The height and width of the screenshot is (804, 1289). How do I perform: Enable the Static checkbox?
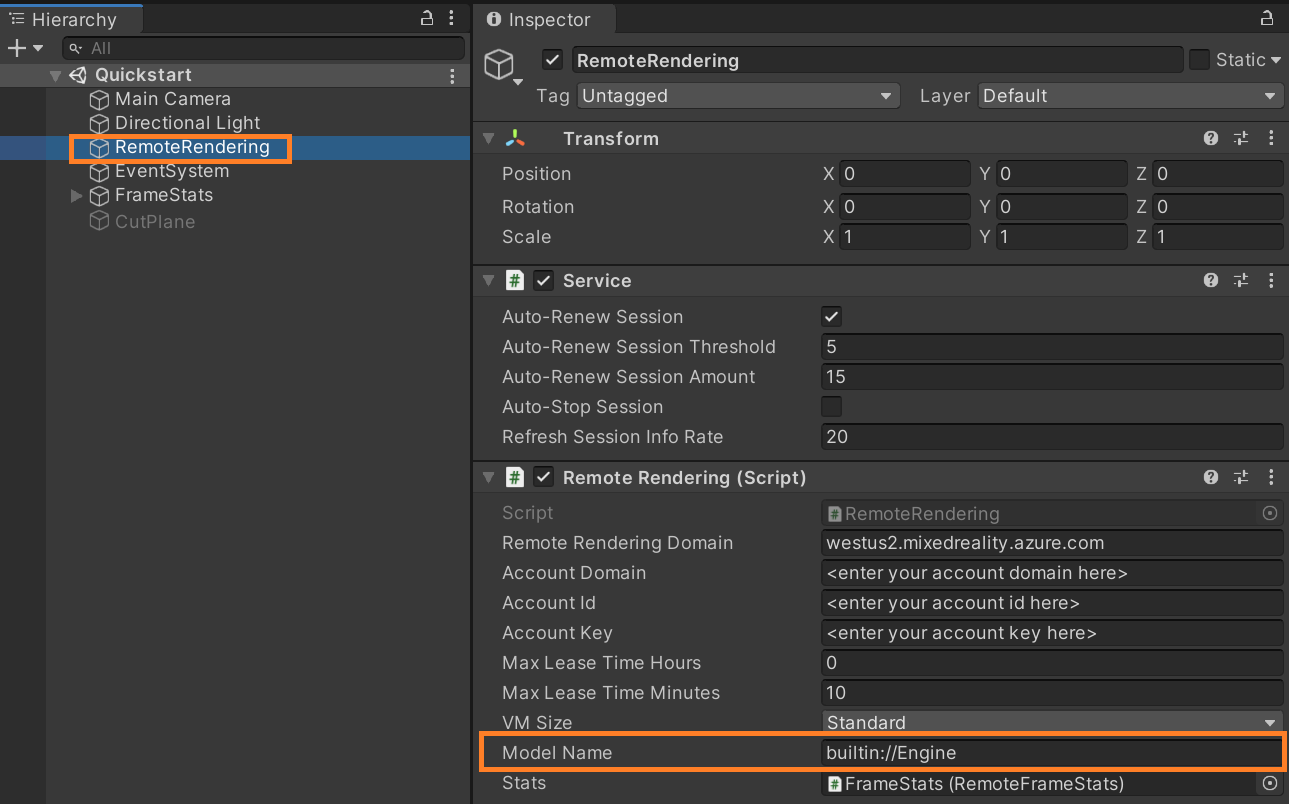[x=1198, y=59]
